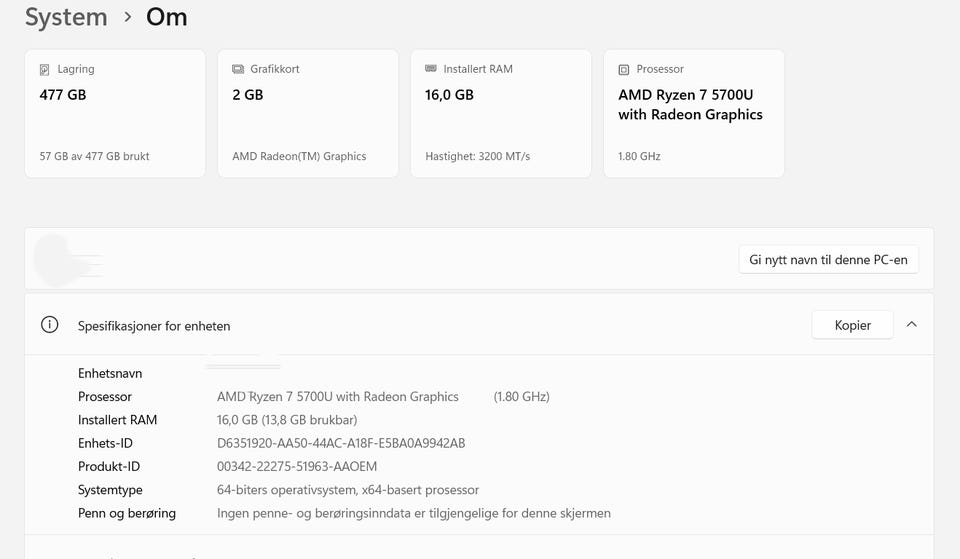960x559 pixels.
Task: Select the Penn og berøring label
Action: pyautogui.click(x=127, y=513)
